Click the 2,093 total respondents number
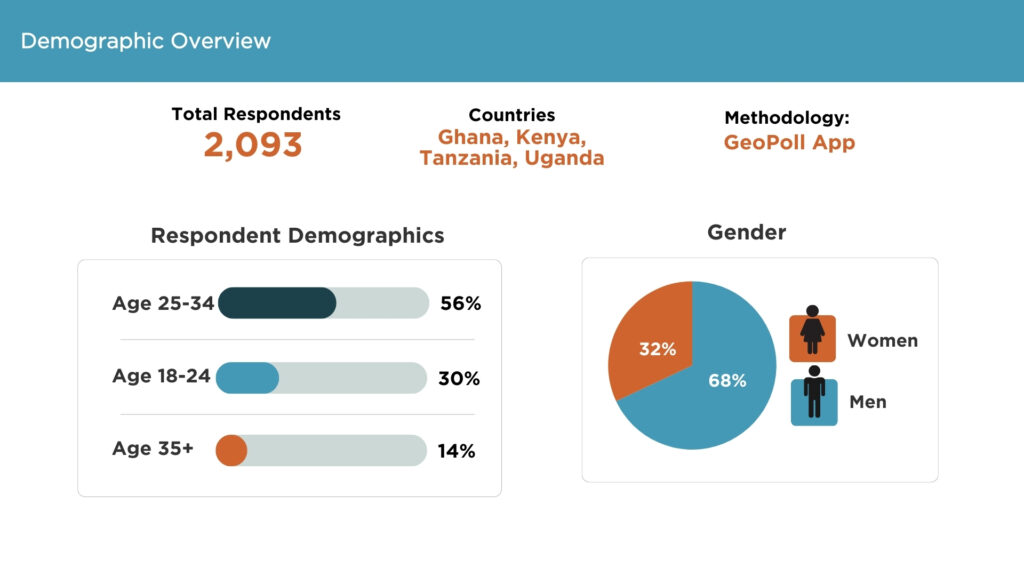 253,145
